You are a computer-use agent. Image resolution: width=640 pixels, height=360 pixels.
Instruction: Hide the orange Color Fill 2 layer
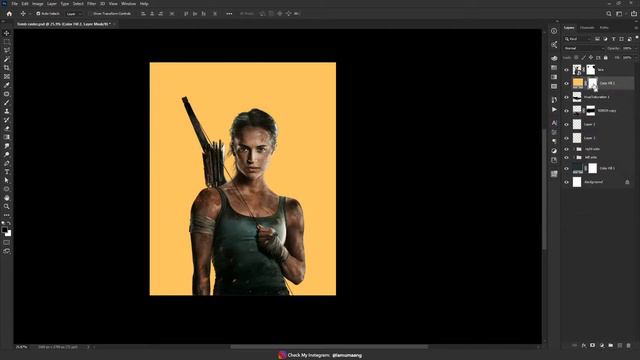coord(566,83)
